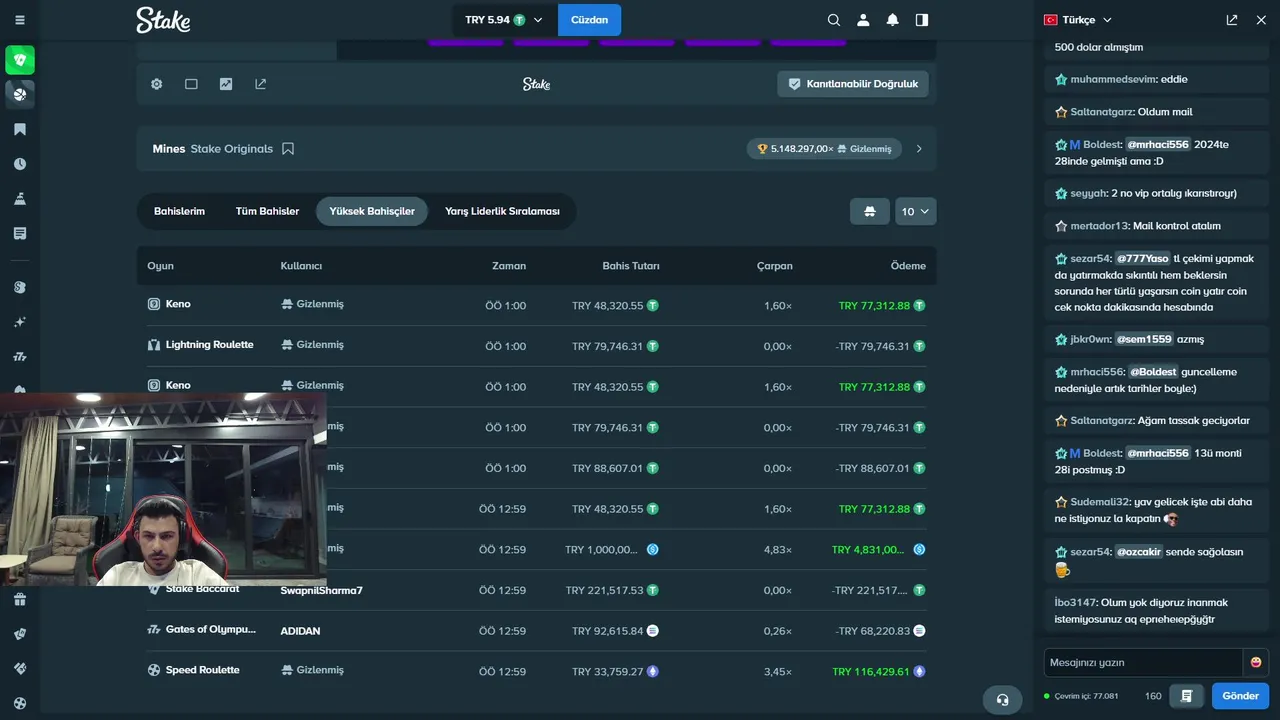The image size is (1280, 720).
Task: Click the Stake logo in the header
Action: click(x=163, y=20)
